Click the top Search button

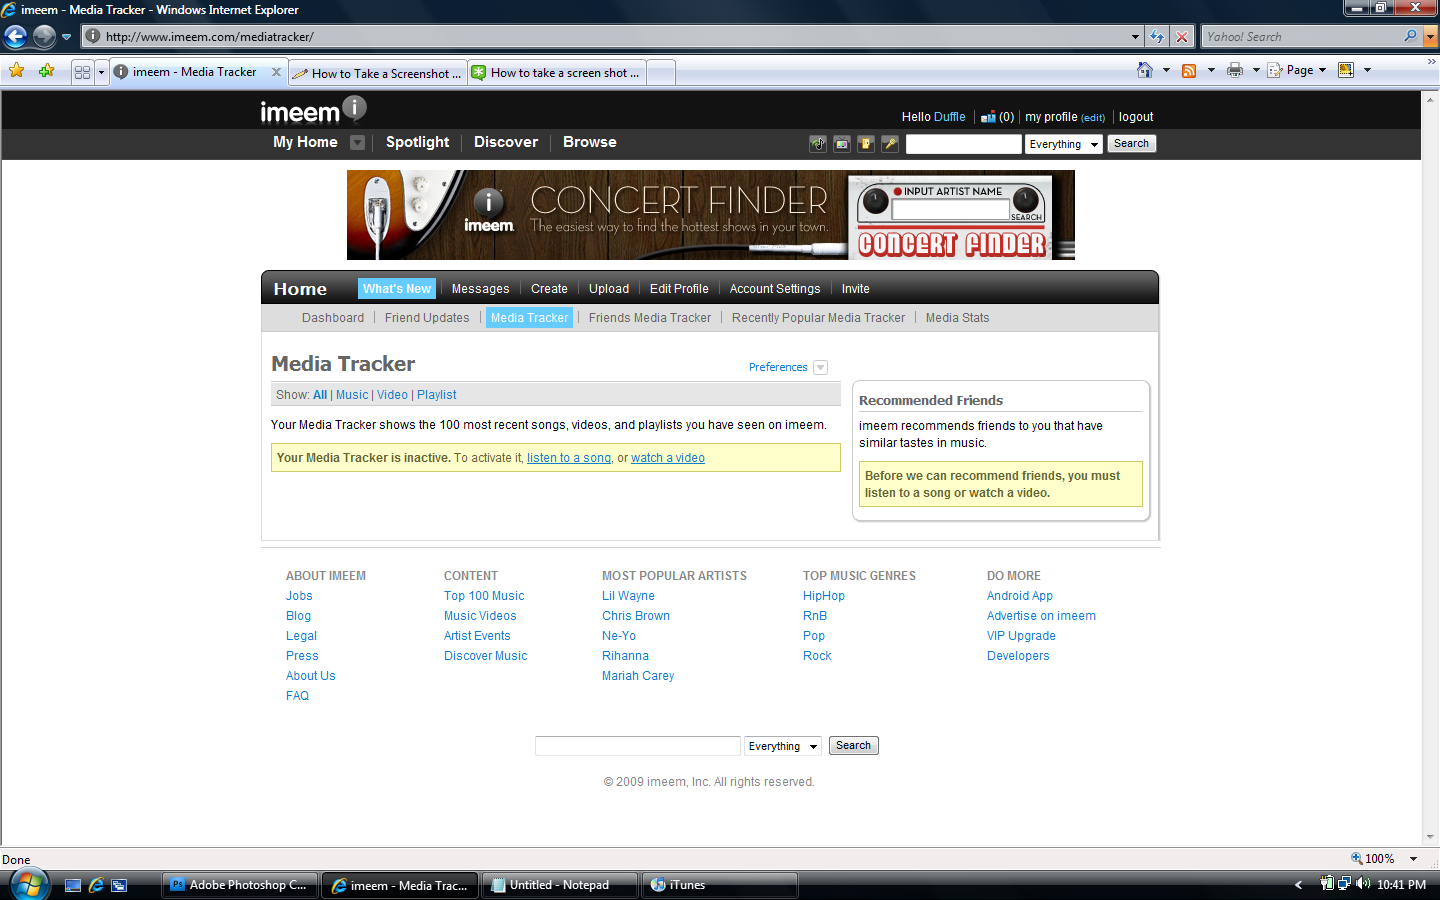coord(1131,143)
